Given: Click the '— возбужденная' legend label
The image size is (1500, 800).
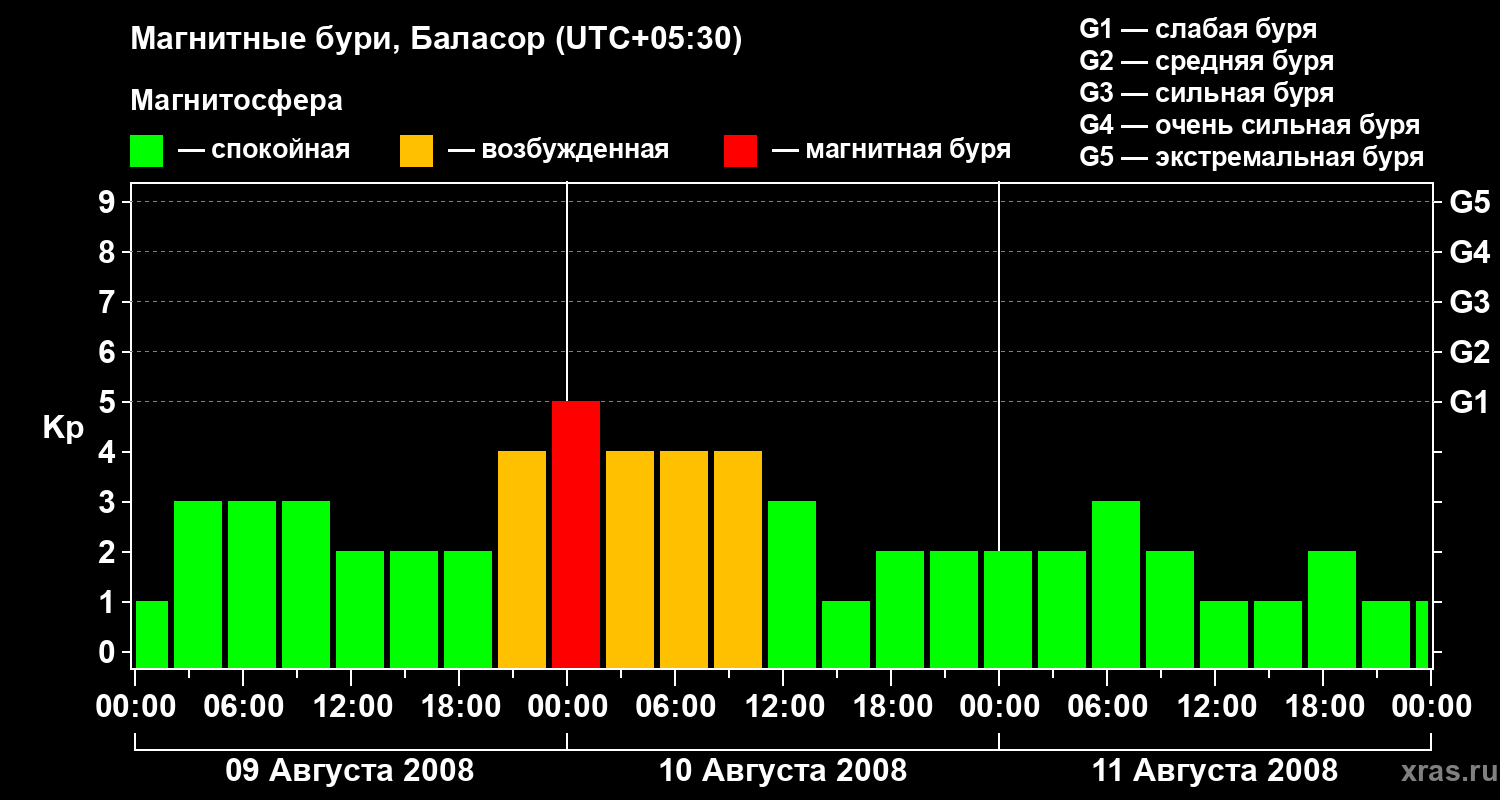Looking at the screenshot, I should [x=558, y=150].
